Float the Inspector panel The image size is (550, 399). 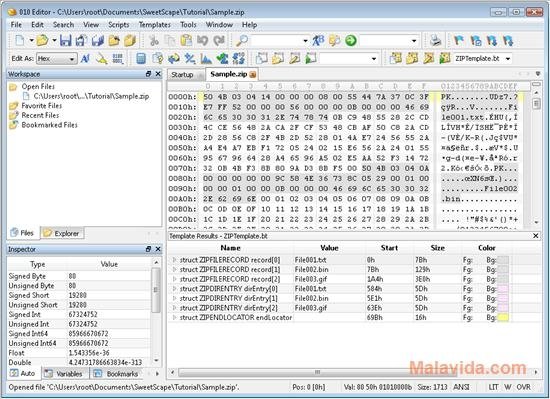148,249
